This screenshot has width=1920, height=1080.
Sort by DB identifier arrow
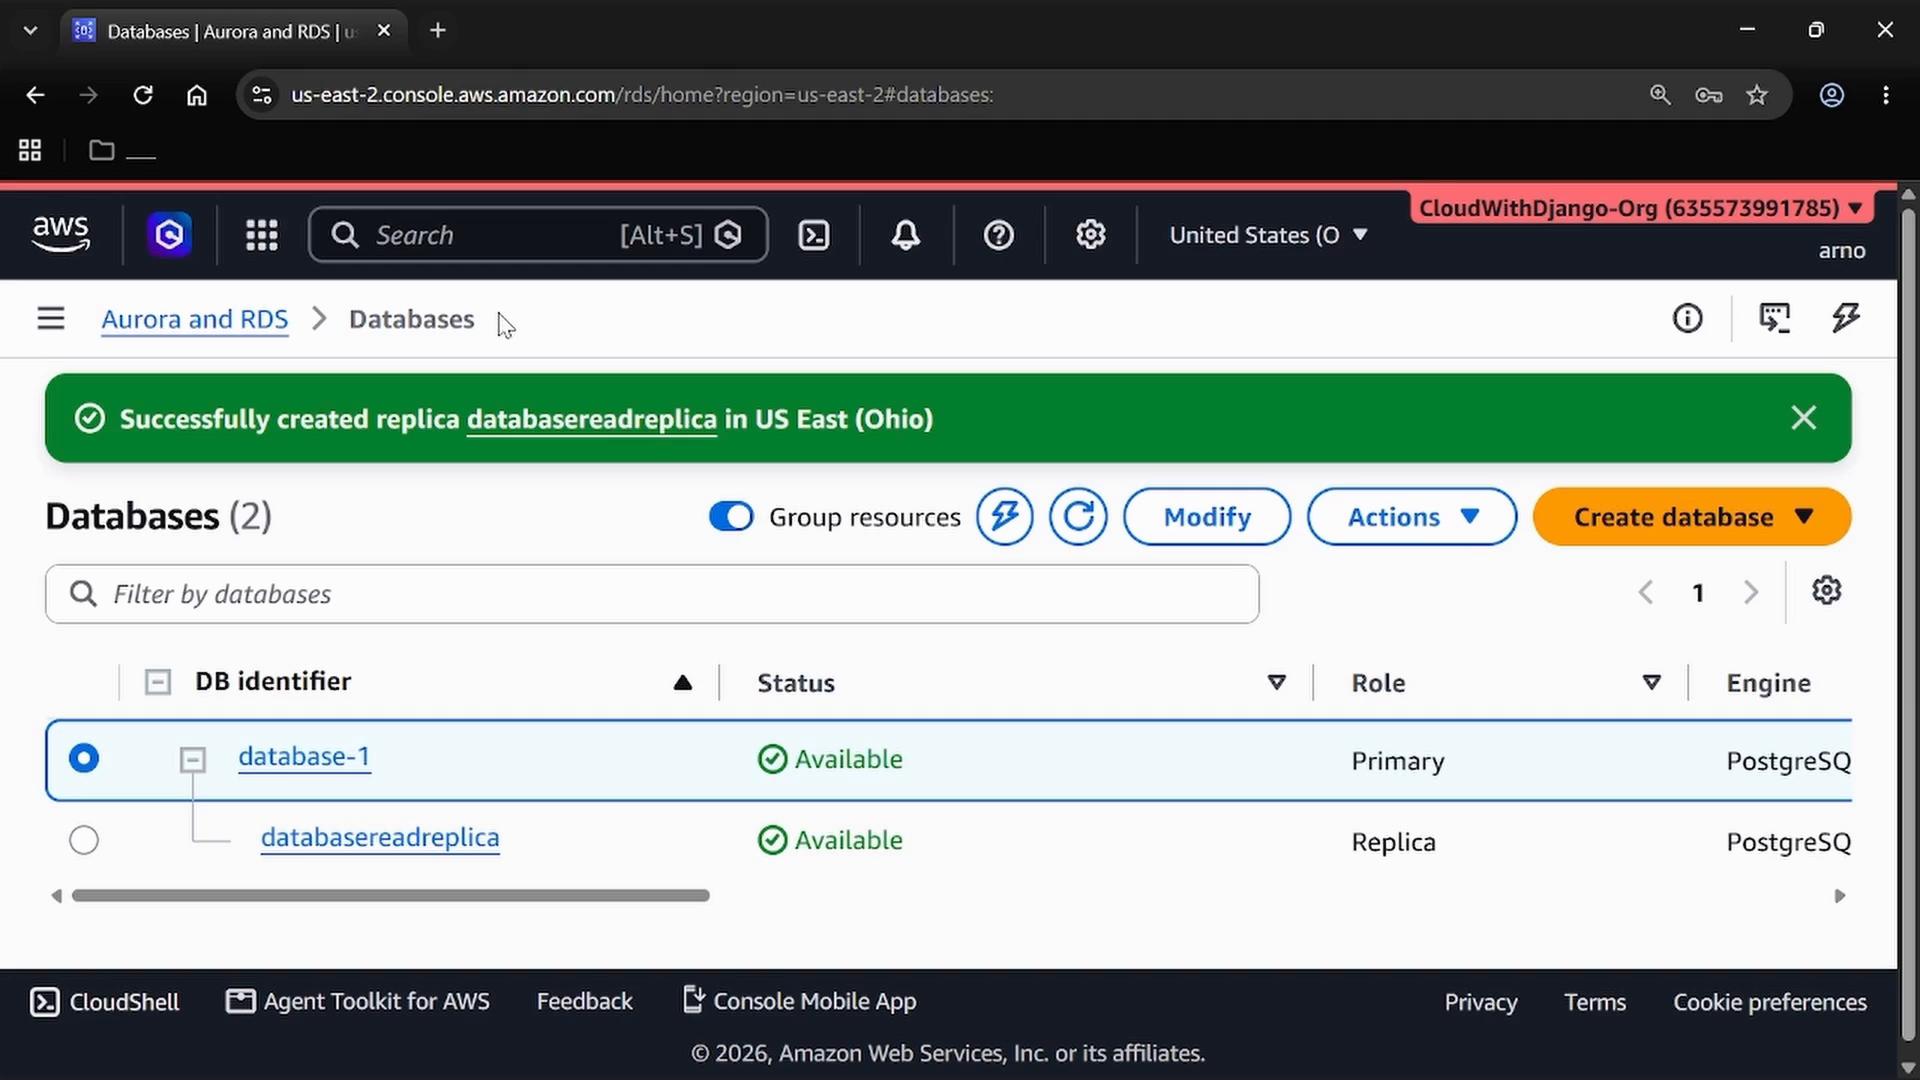coord(683,683)
